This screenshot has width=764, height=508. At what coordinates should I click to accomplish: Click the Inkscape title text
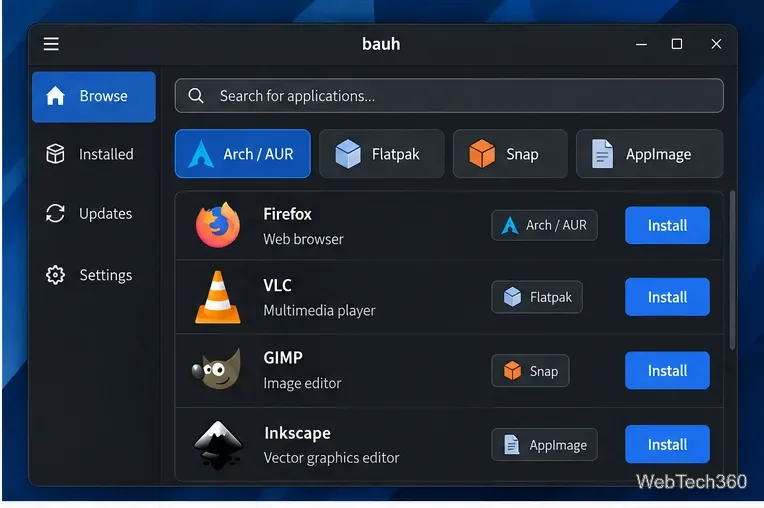[x=297, y=433]
